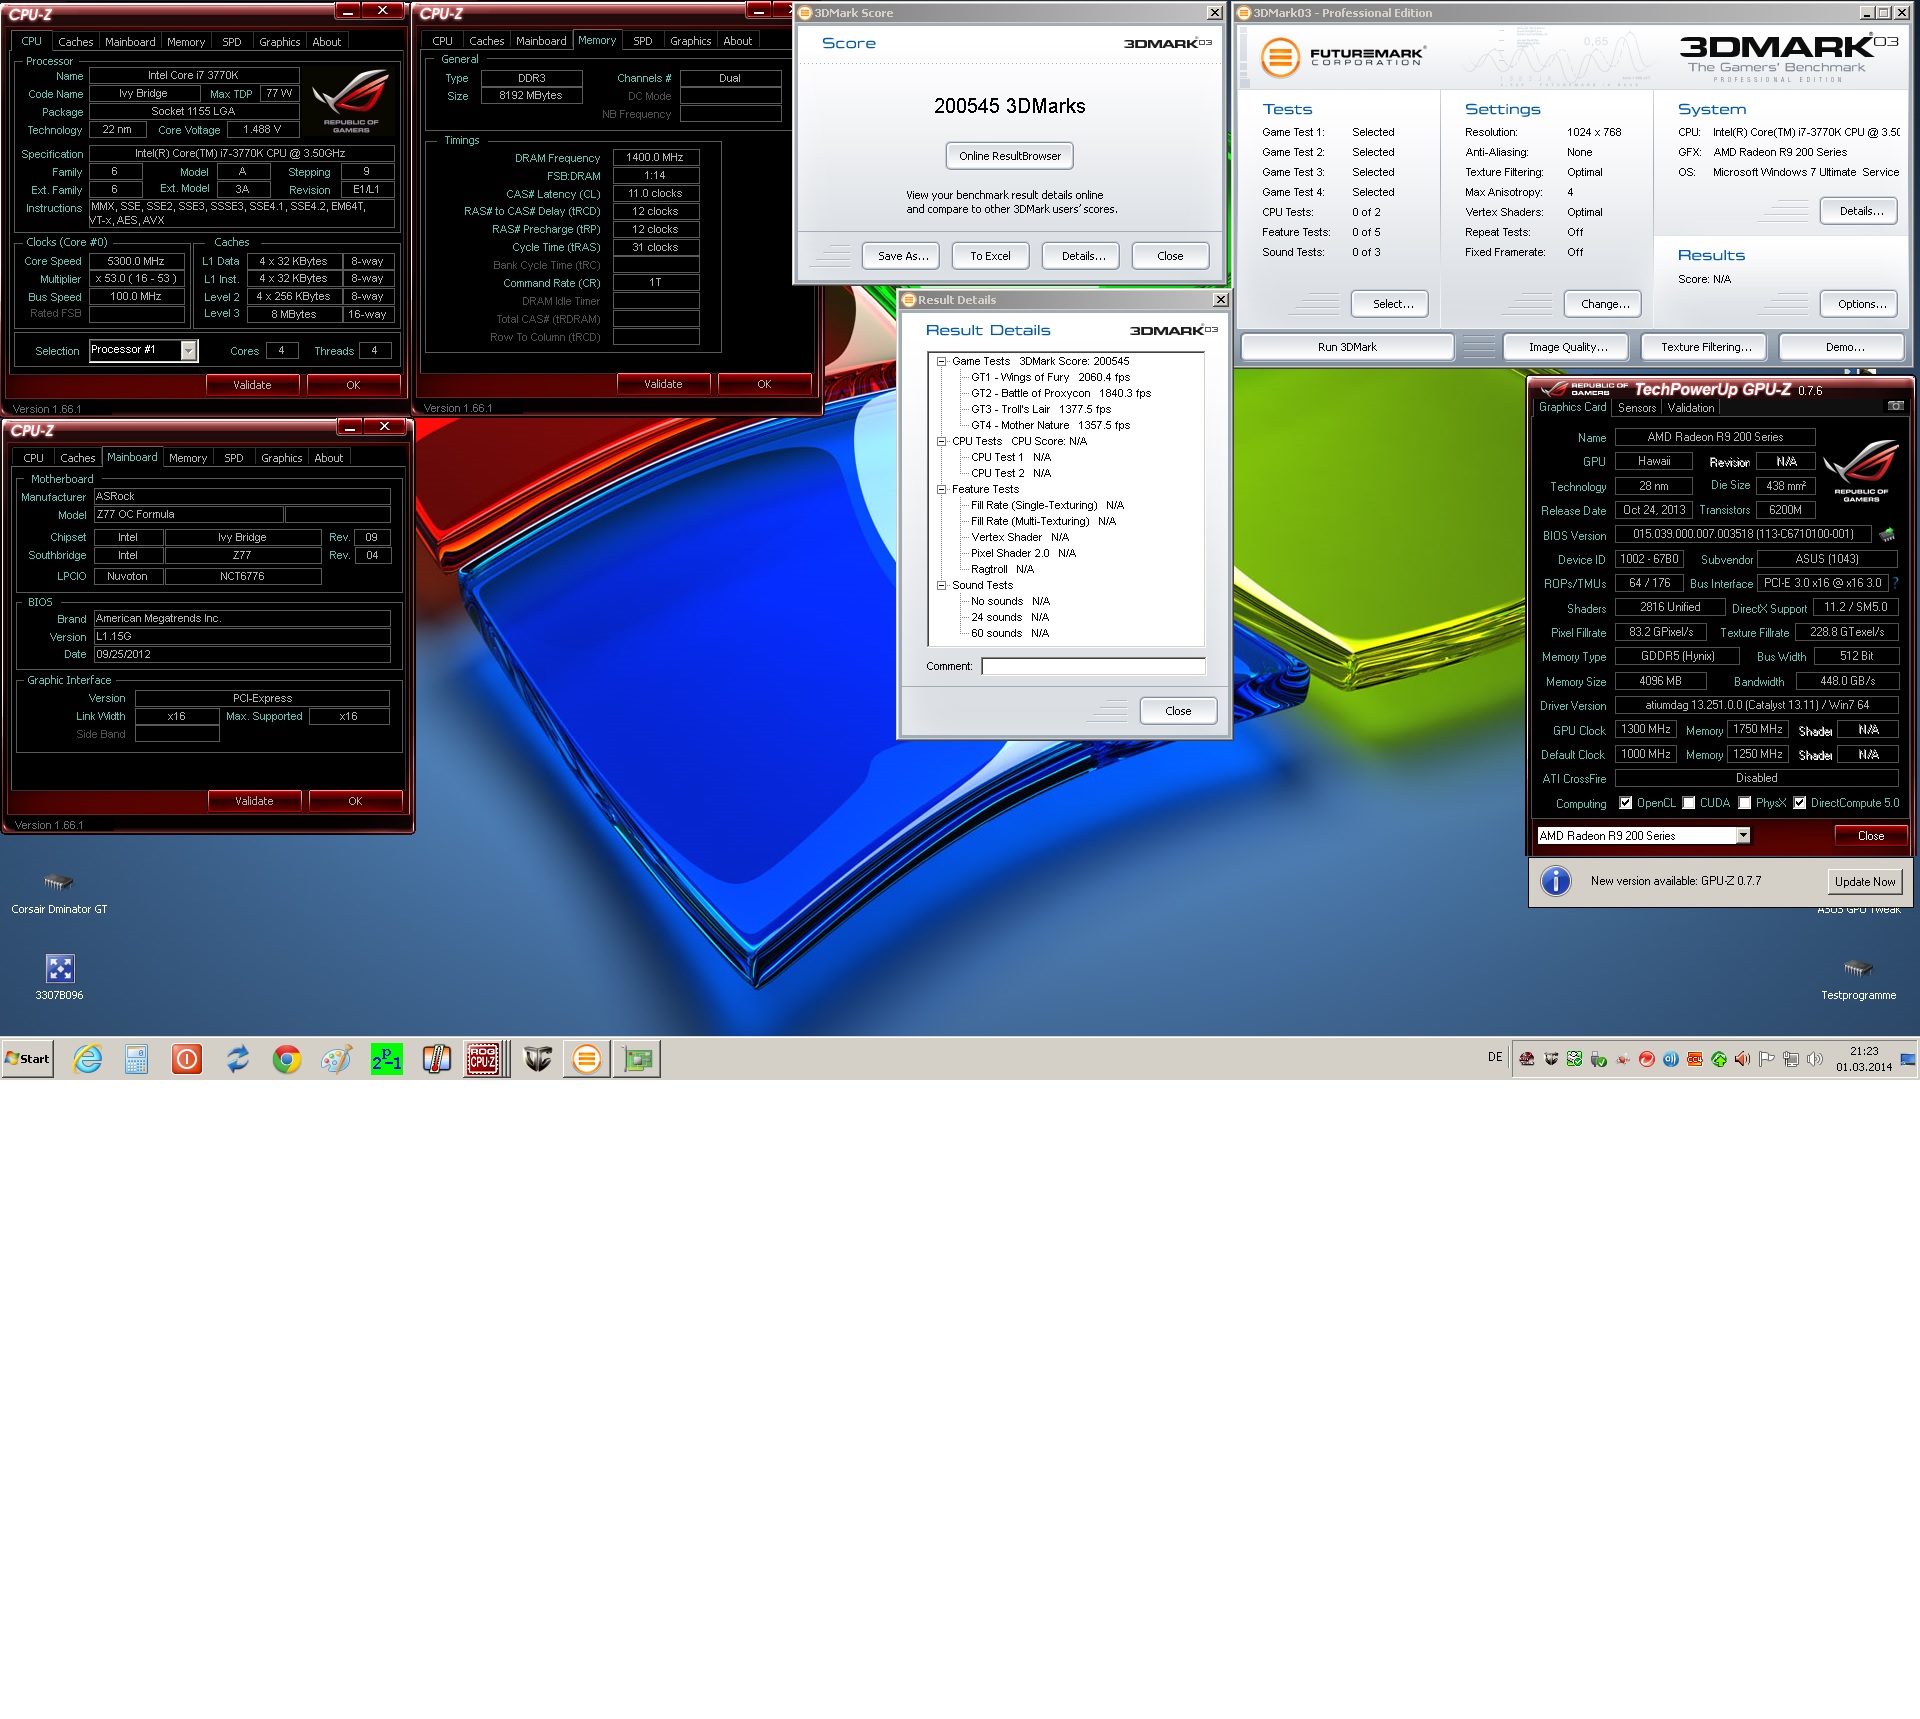Click the Windows Start button
The width and height of the screenshot is (1920, 1719).
coord(28,1059)
